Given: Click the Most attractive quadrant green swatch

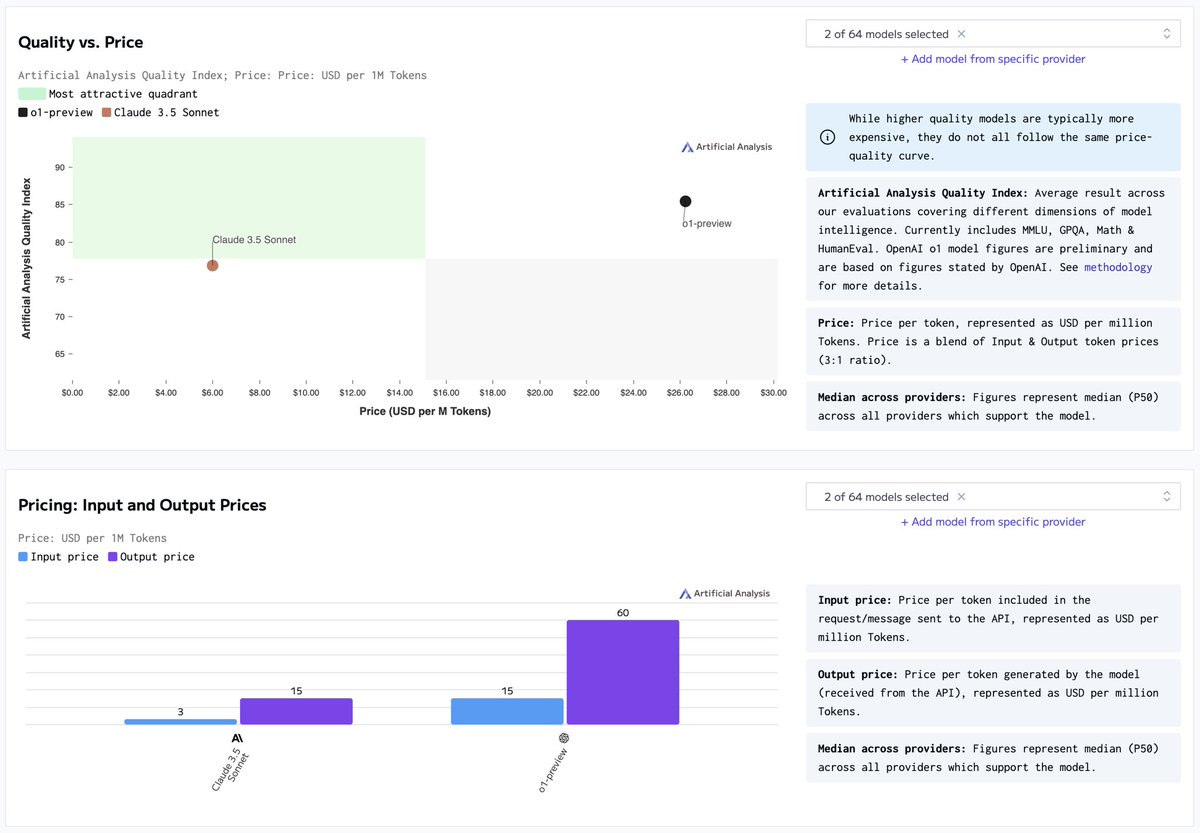Looking at the screenshot, I should 31,94.
